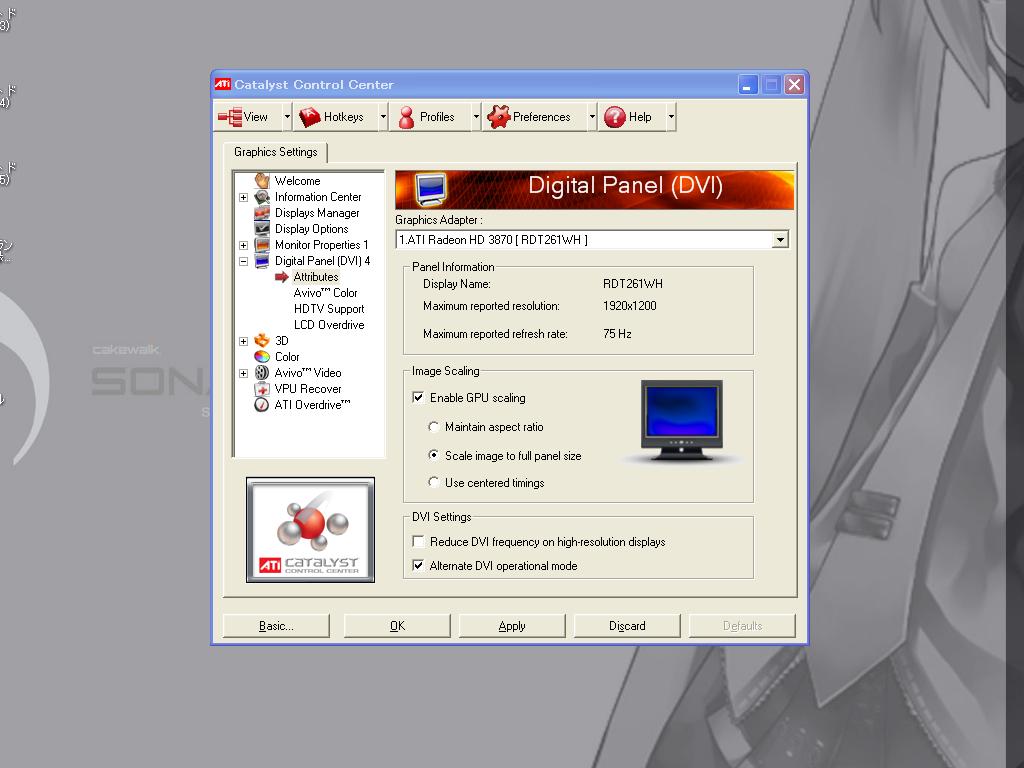The width and height of the screenshot is (1024, 768).
Task: Click the Discard button
Action: click(x=627, y=626)
